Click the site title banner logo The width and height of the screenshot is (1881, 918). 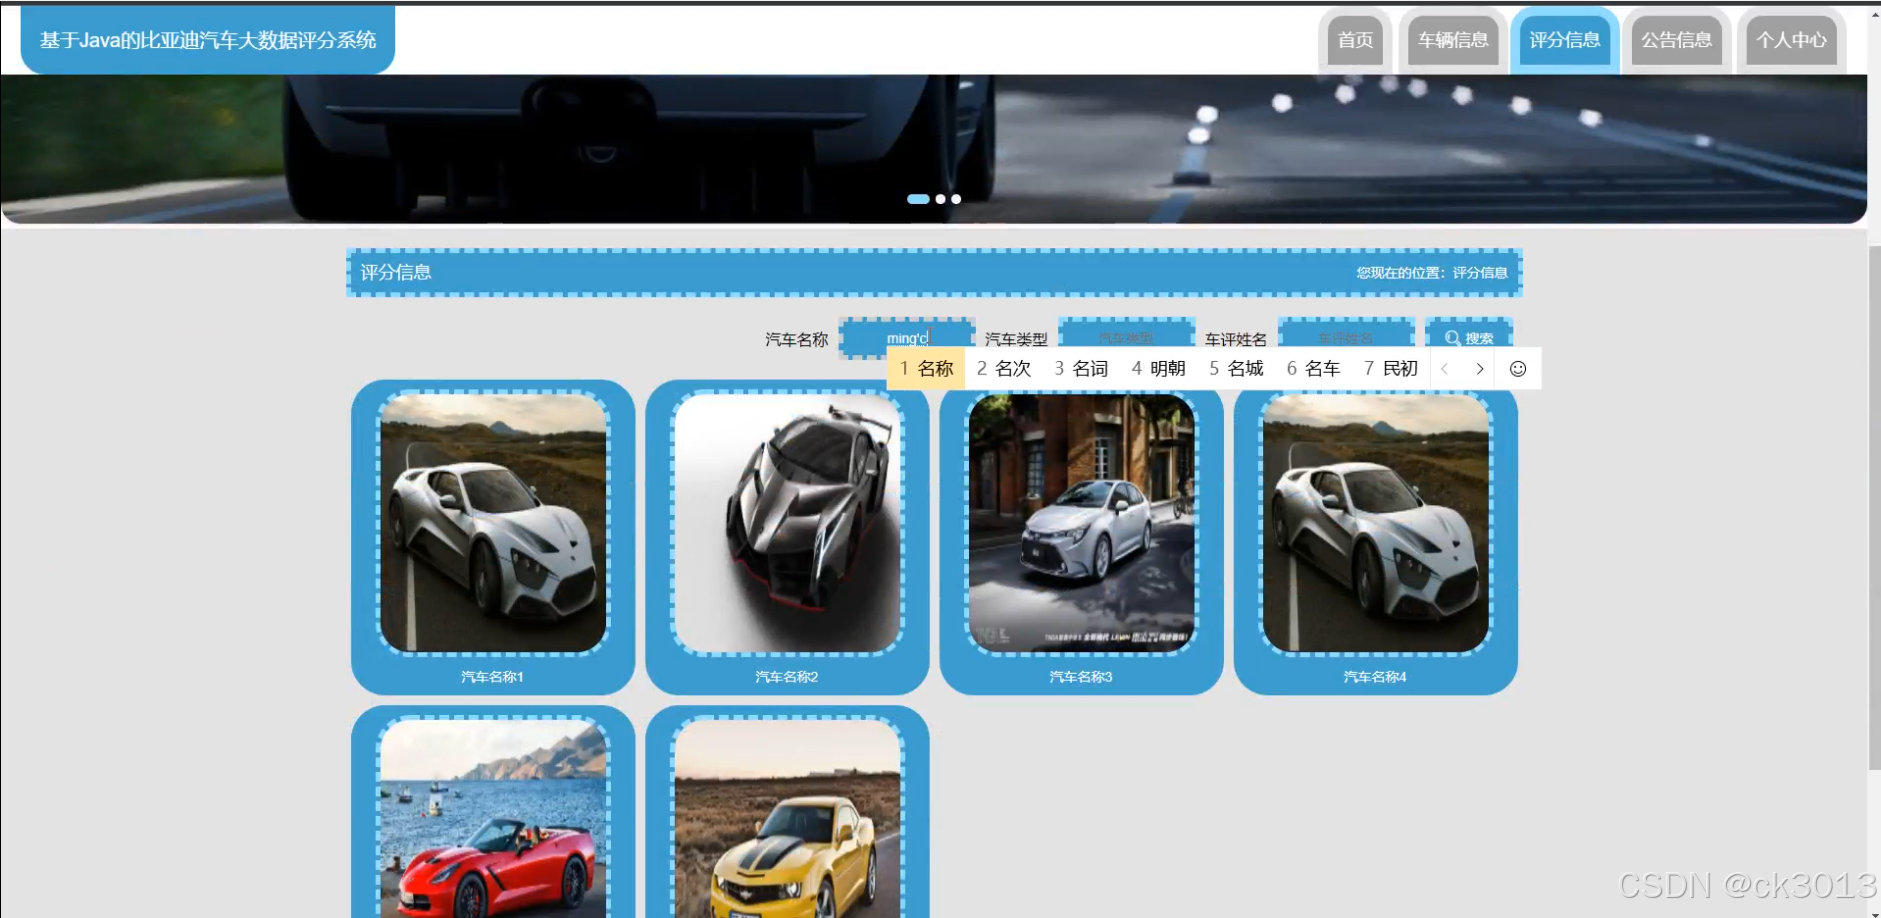click(208, 40)
